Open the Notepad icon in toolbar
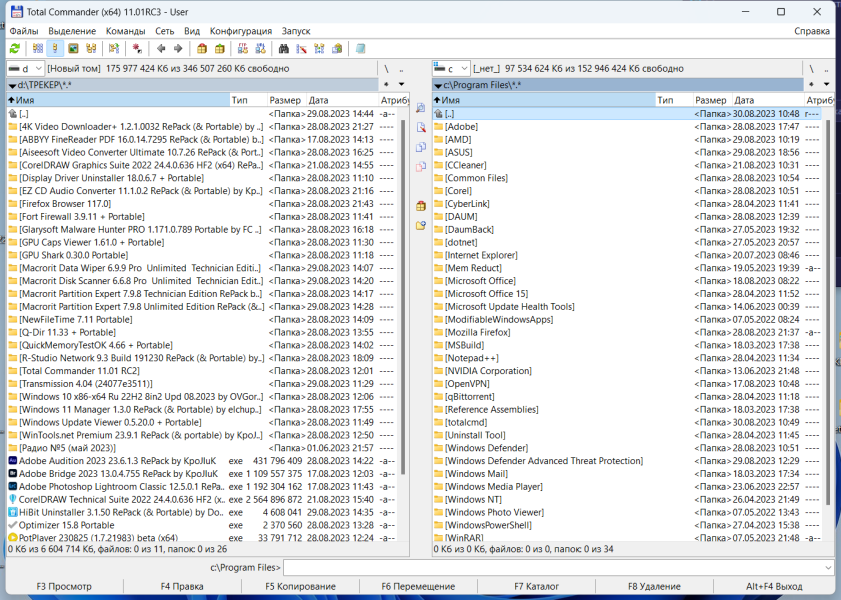This screenshot has height=600, width=841. tap(360, 49)
